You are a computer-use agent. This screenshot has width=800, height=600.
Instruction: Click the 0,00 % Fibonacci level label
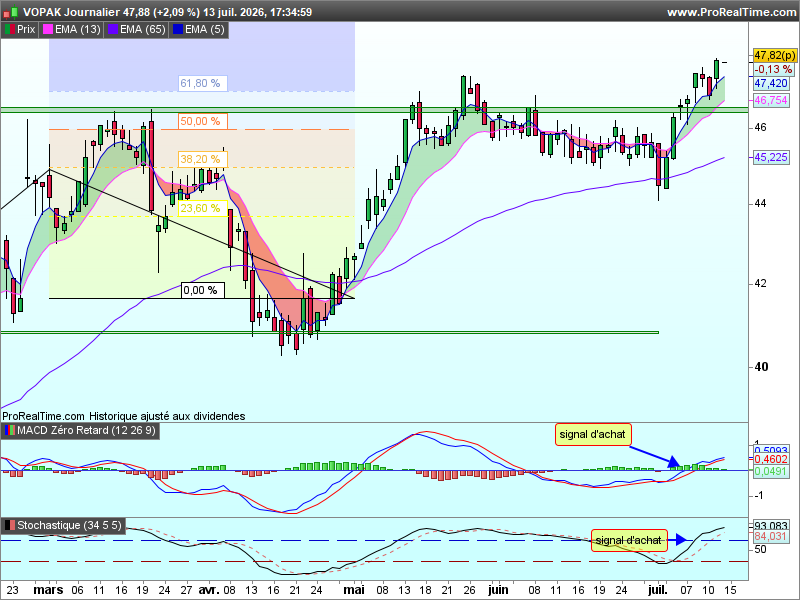[203, 290]
